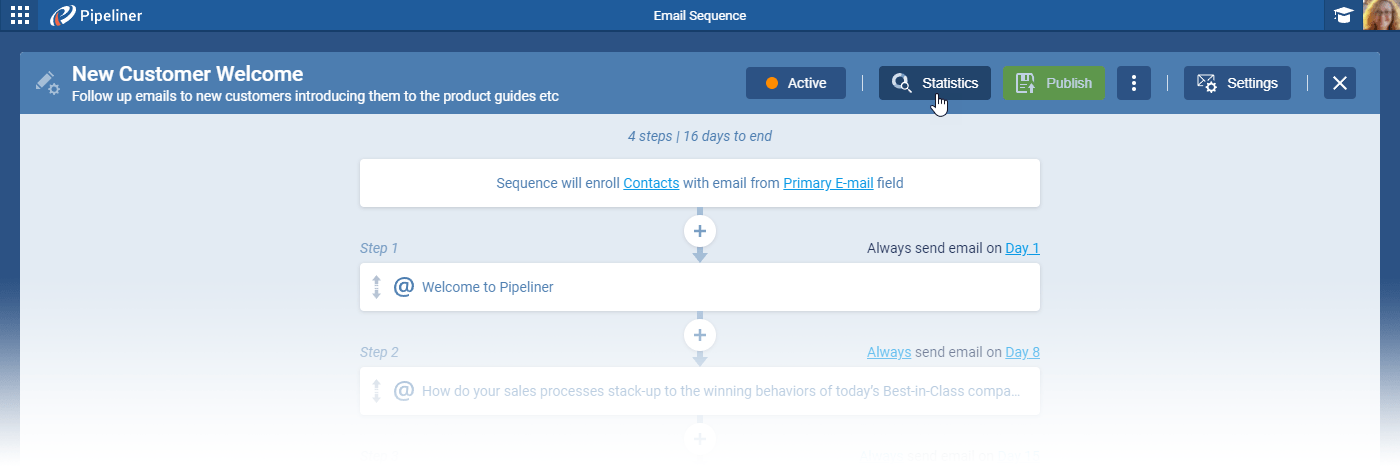1400x466 pixels.
Task: Click the user profile avatar
Action: 1381,15
